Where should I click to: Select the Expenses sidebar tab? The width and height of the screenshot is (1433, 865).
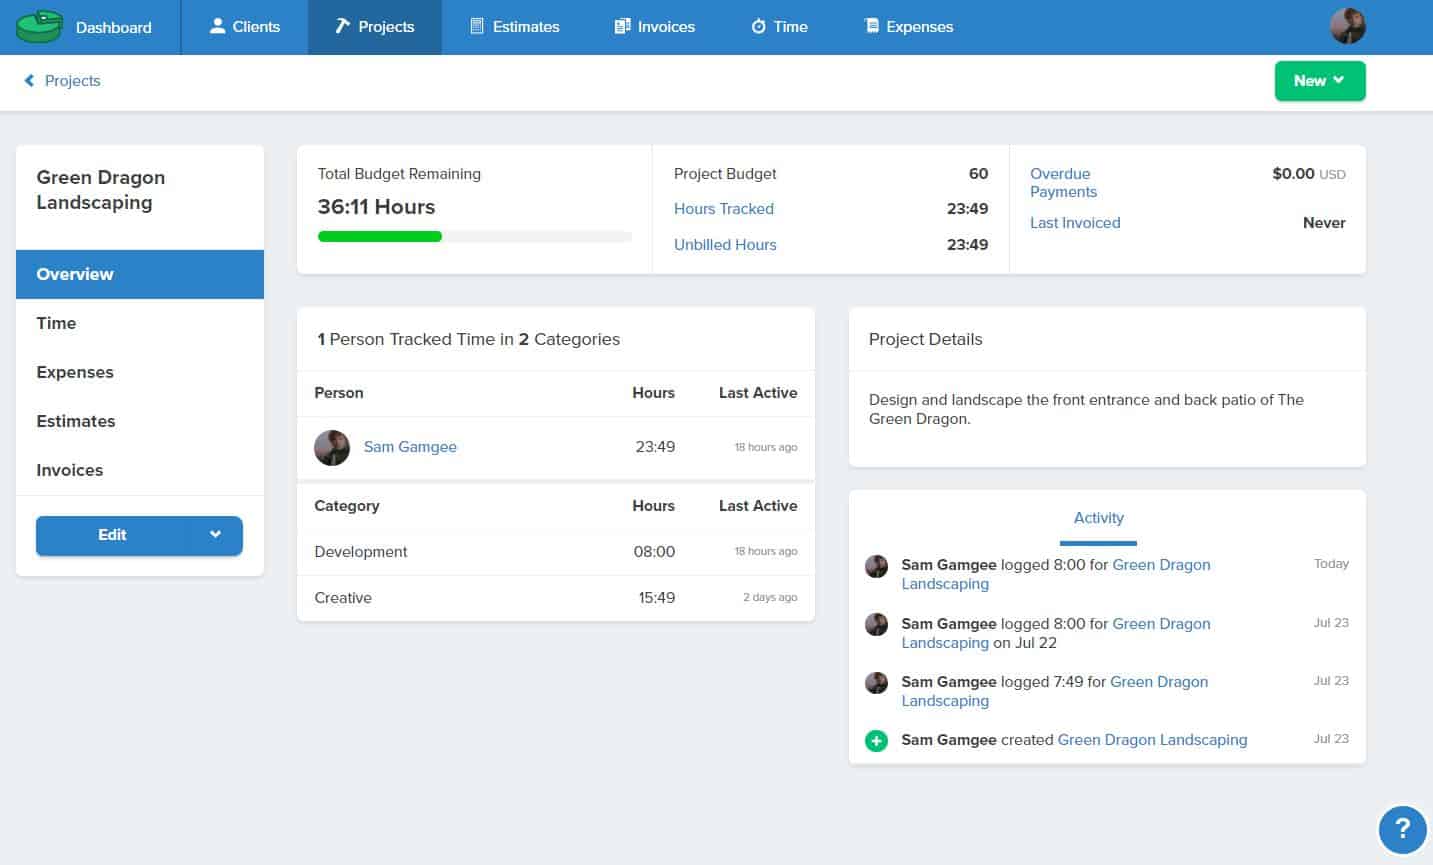click(140, 372)
